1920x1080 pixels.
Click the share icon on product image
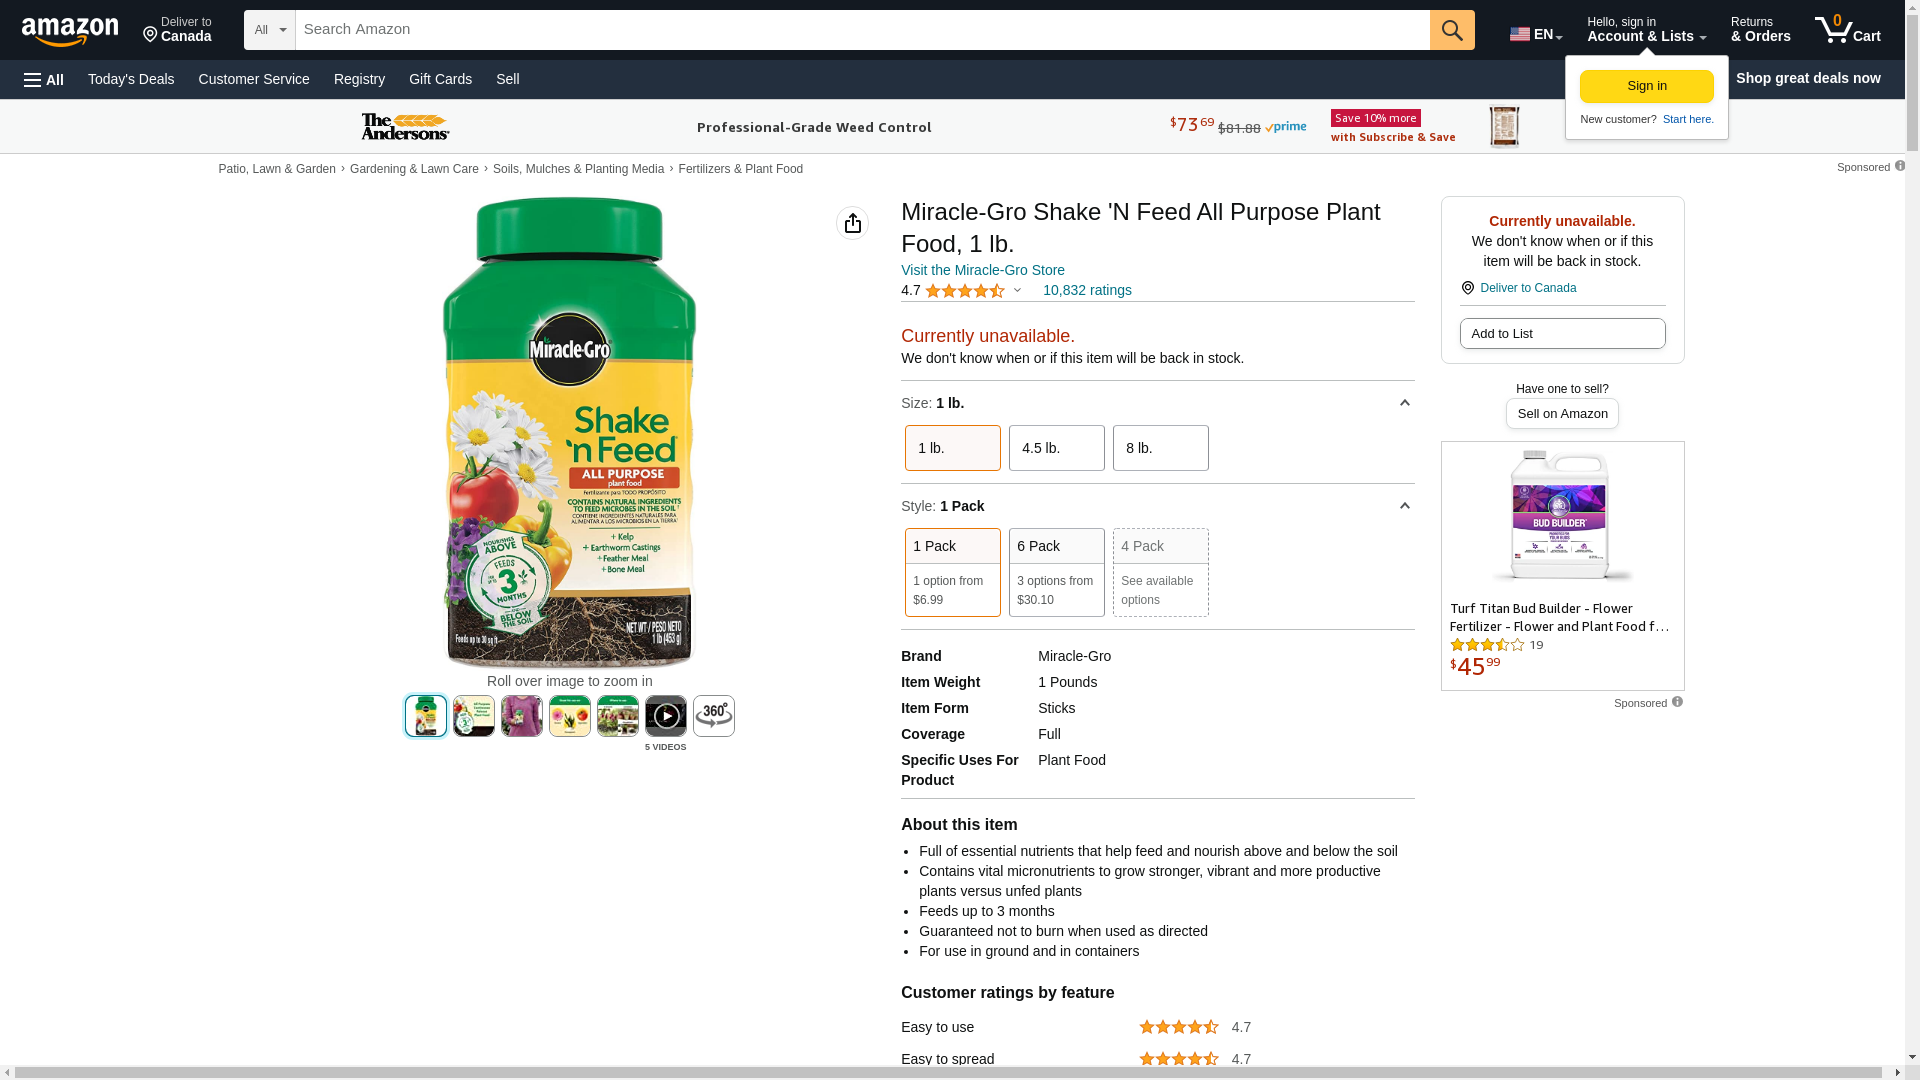tap(852, 223)
